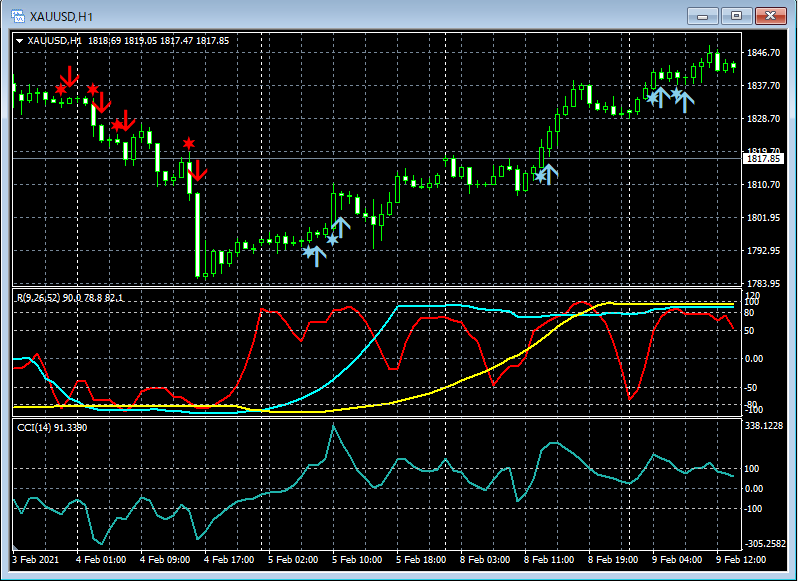Click the 5 Feb 10:00 time label
The image size is (799, 581).
coord(357,560)
